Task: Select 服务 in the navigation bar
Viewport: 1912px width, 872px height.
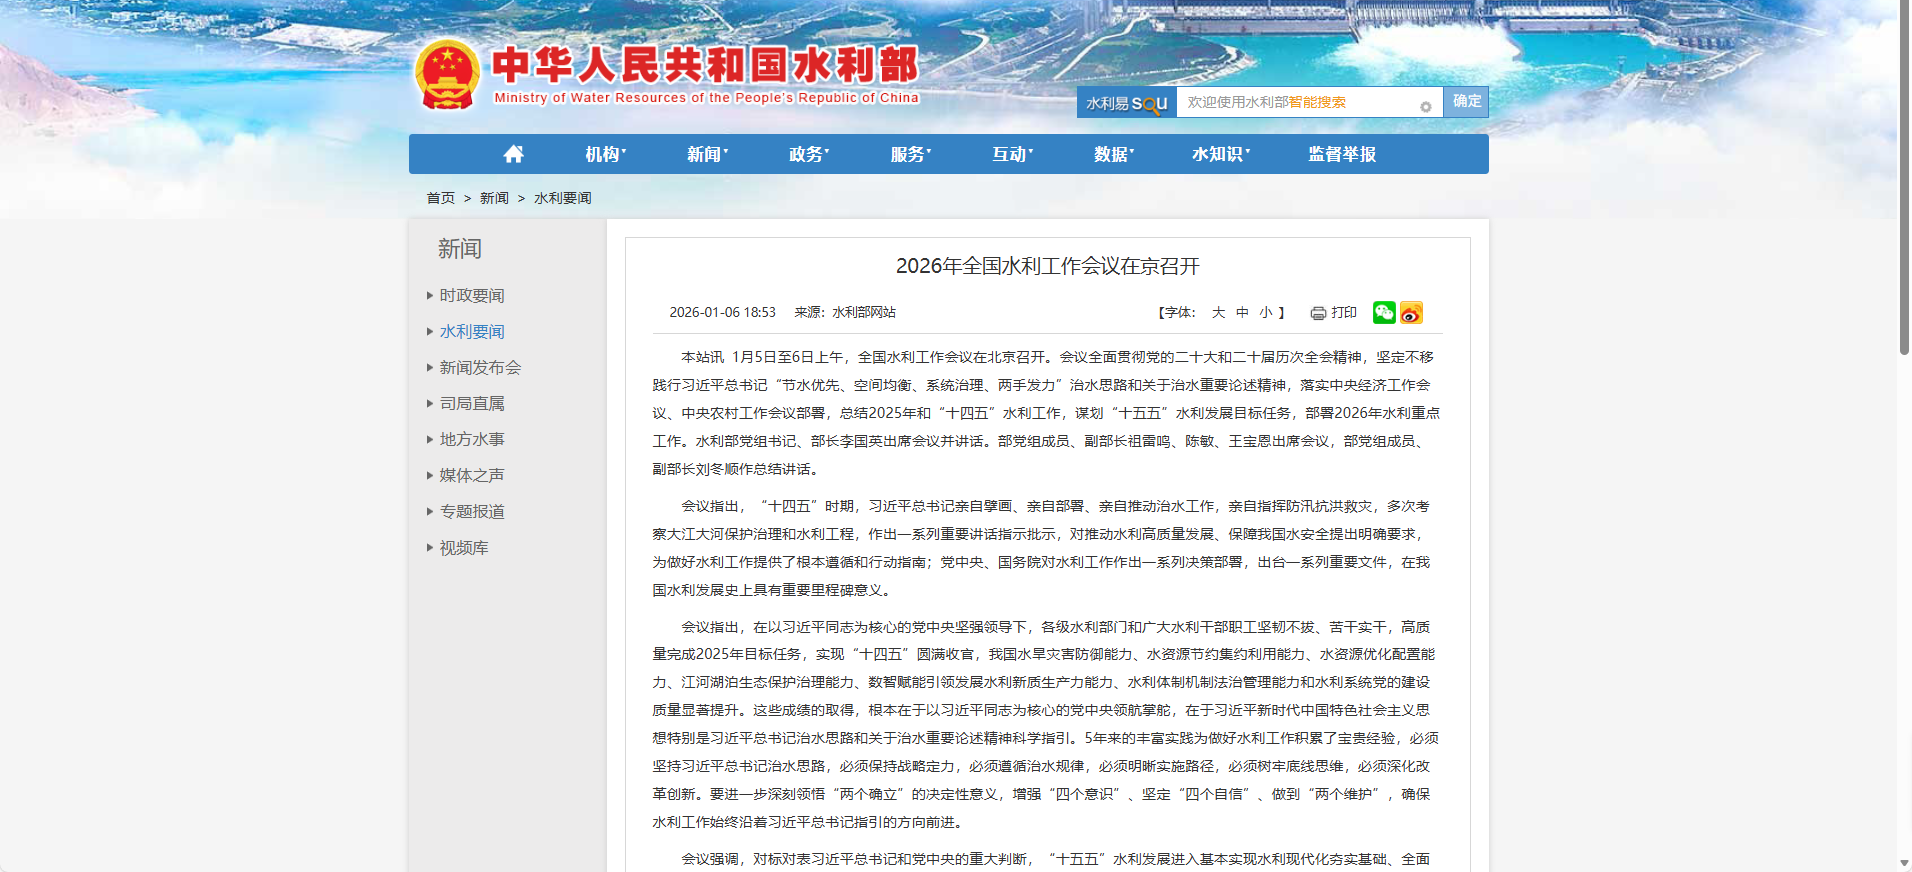Action: pyautogui.click(x=910, y=154)
